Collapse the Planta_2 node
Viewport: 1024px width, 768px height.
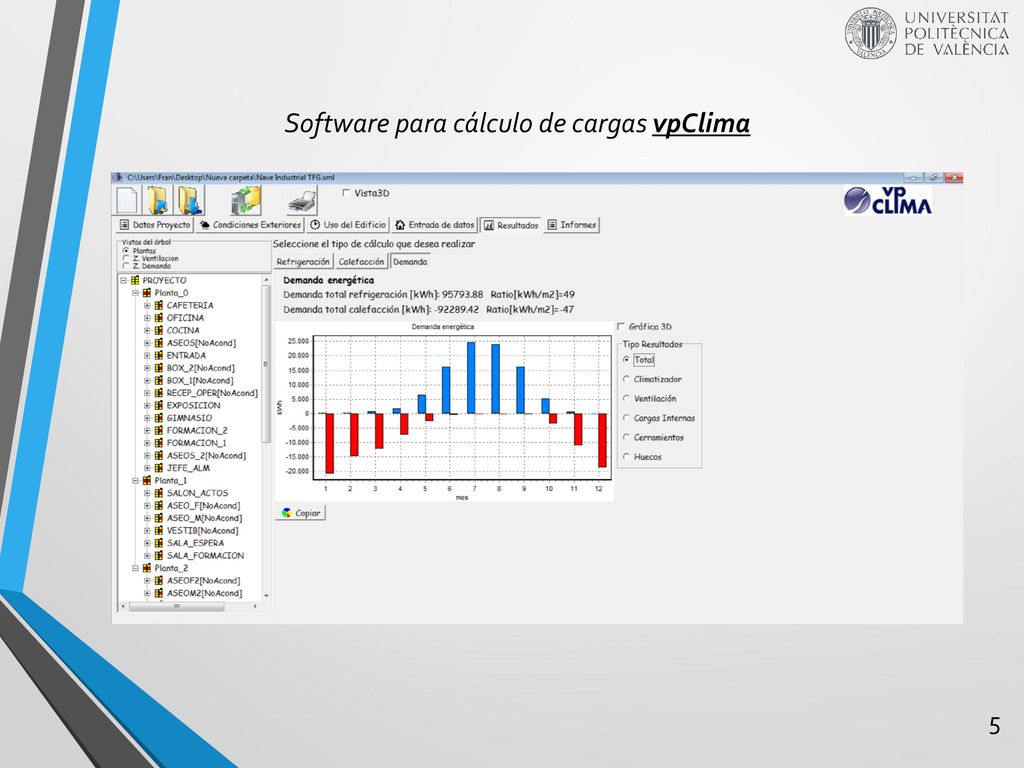pyautogui.click(x=135, y=568)
